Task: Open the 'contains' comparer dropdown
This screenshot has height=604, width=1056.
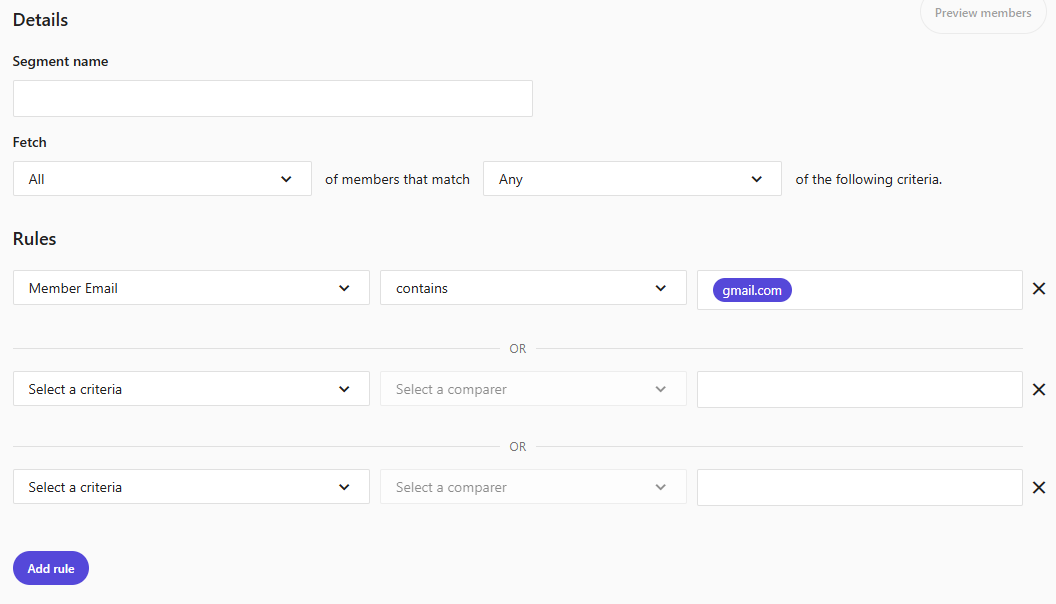Action: click(x=532, y=288)
